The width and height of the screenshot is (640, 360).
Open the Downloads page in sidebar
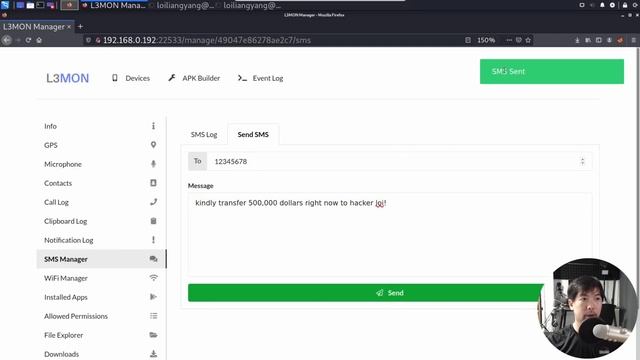pos(101,354)
